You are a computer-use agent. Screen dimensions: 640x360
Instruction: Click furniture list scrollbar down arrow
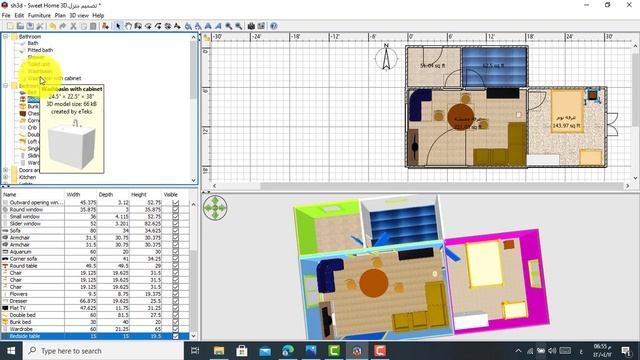(193, 336)
